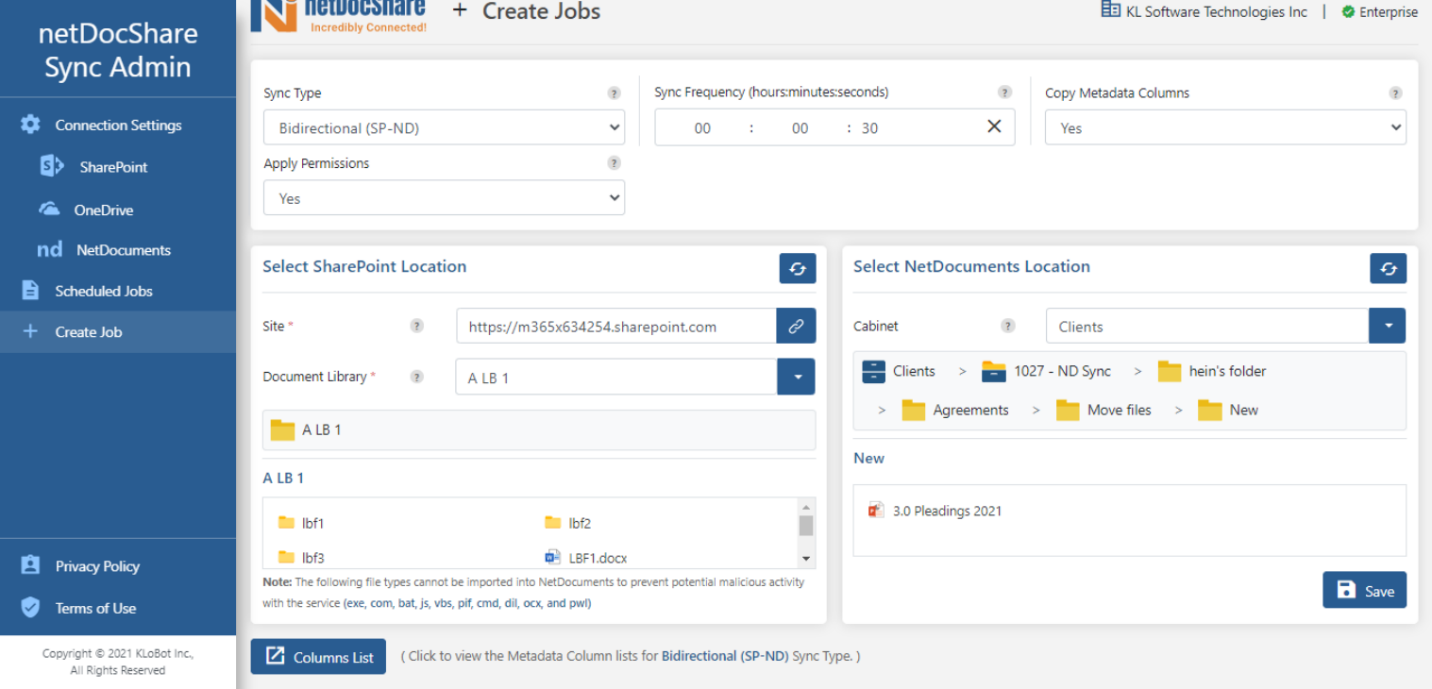Click the file list scrollbar up arrow

[x=806, y=507]
